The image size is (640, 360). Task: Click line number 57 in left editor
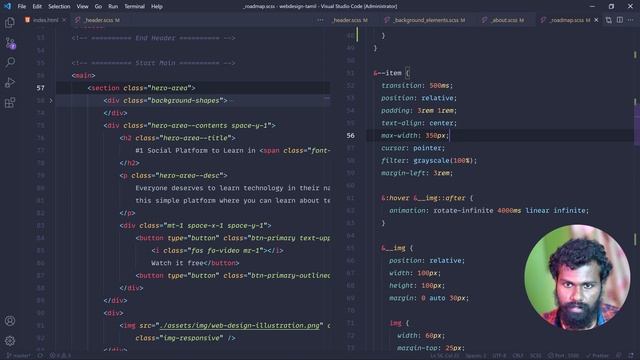point(40,88)
